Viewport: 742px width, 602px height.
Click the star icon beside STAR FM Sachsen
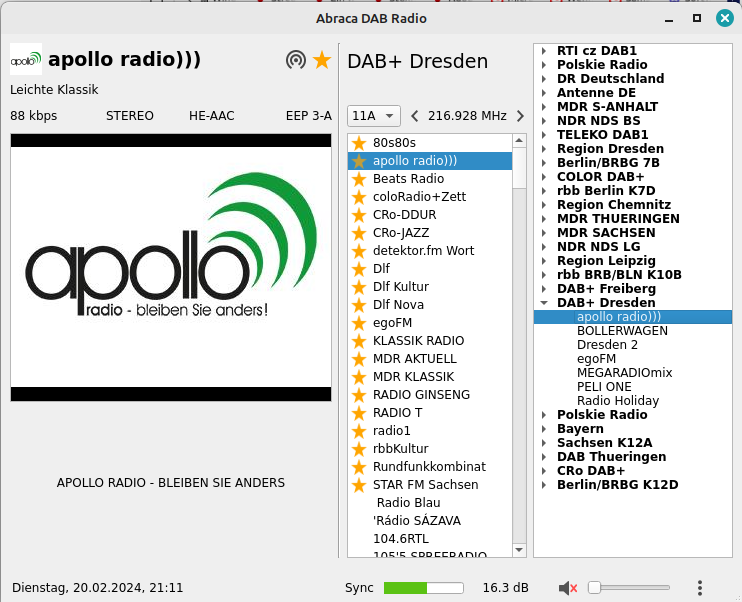pyautogui.click(x=359, y=485)
